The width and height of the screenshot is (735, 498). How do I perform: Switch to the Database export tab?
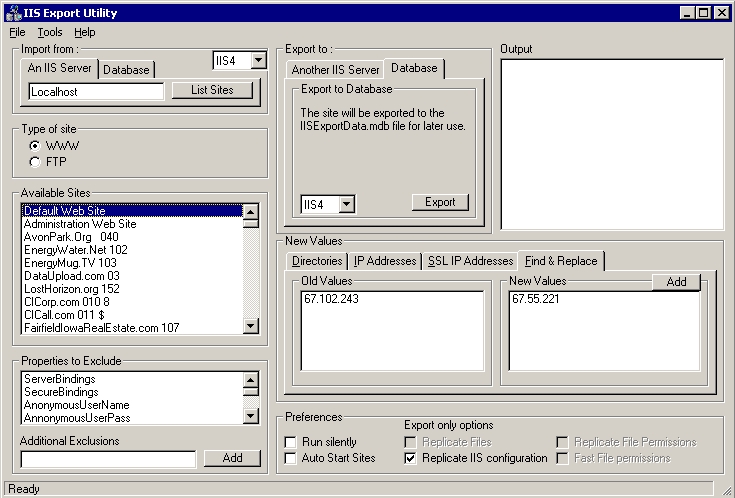click(x=414, y=68)
